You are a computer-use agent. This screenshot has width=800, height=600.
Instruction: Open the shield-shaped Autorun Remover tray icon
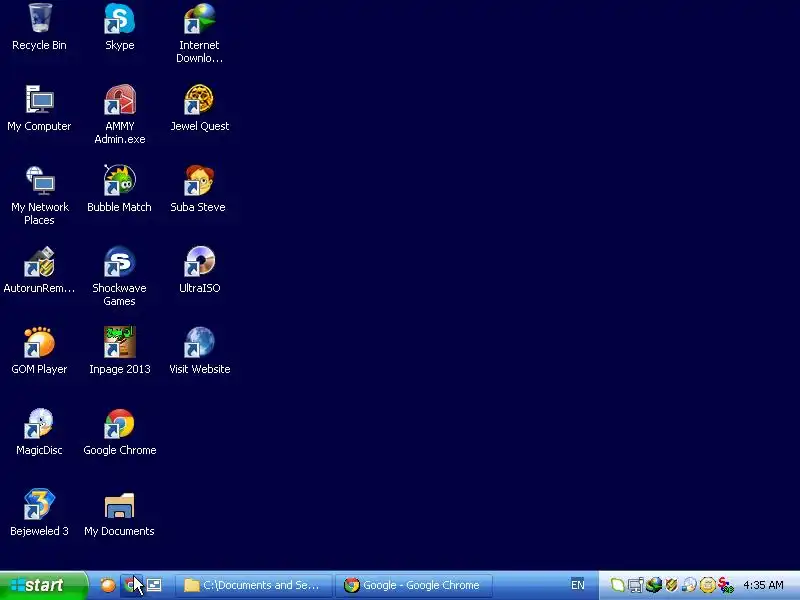point(671,585)
